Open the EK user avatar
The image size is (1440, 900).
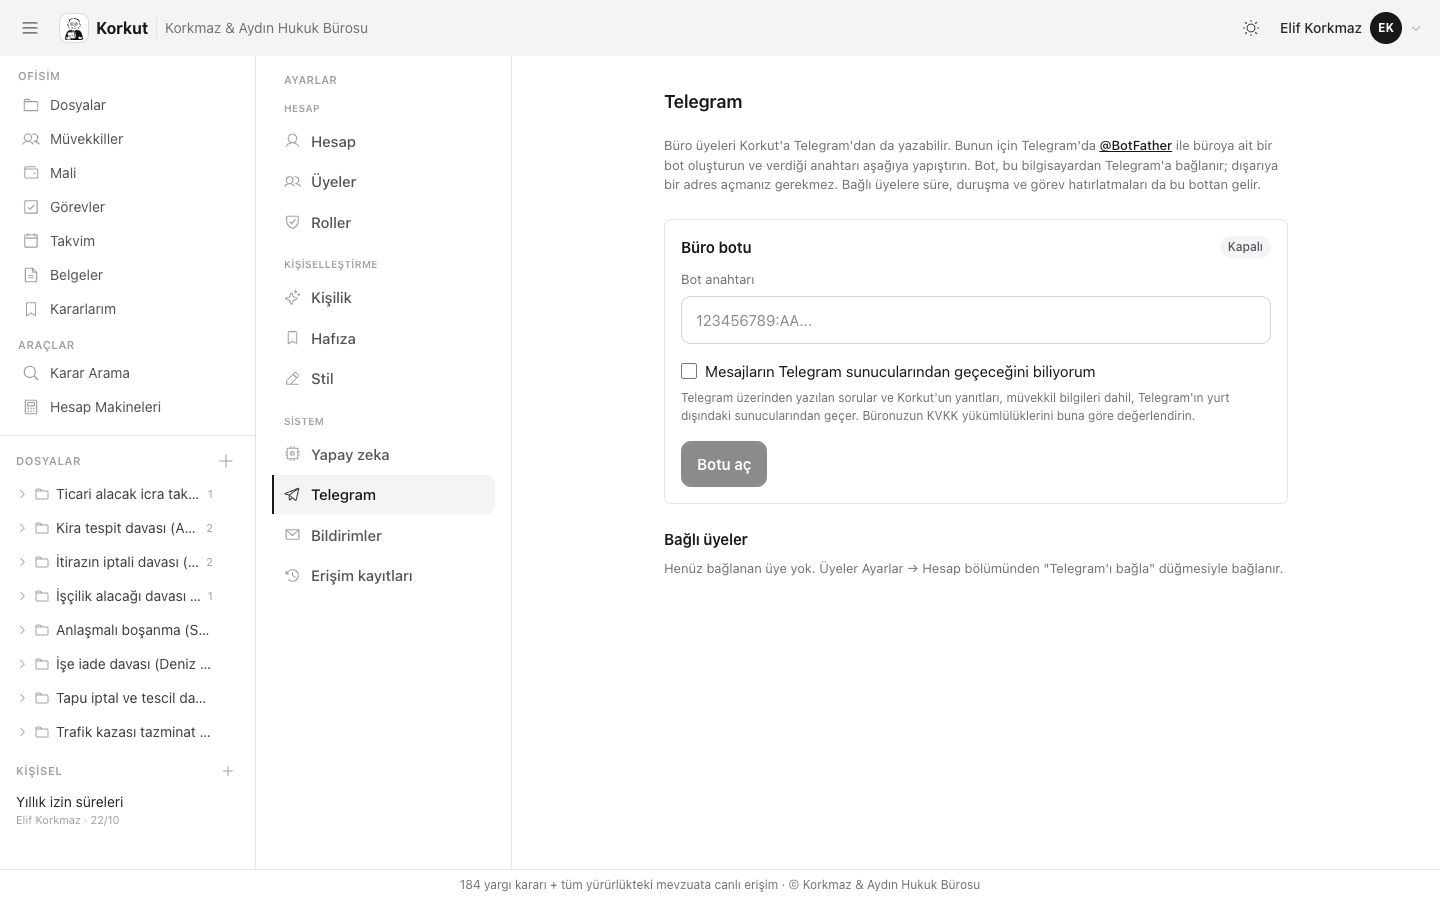pyautogui.click(x=1386, y=28)
